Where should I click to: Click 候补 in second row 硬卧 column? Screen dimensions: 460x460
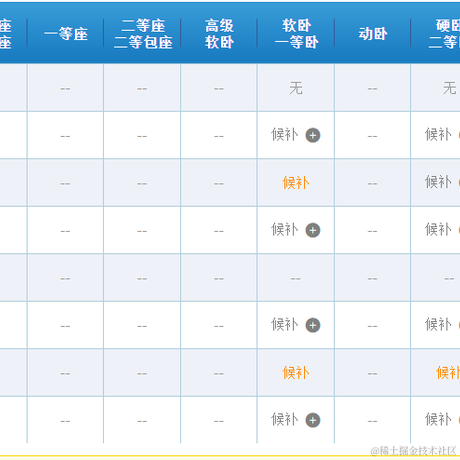438,135
